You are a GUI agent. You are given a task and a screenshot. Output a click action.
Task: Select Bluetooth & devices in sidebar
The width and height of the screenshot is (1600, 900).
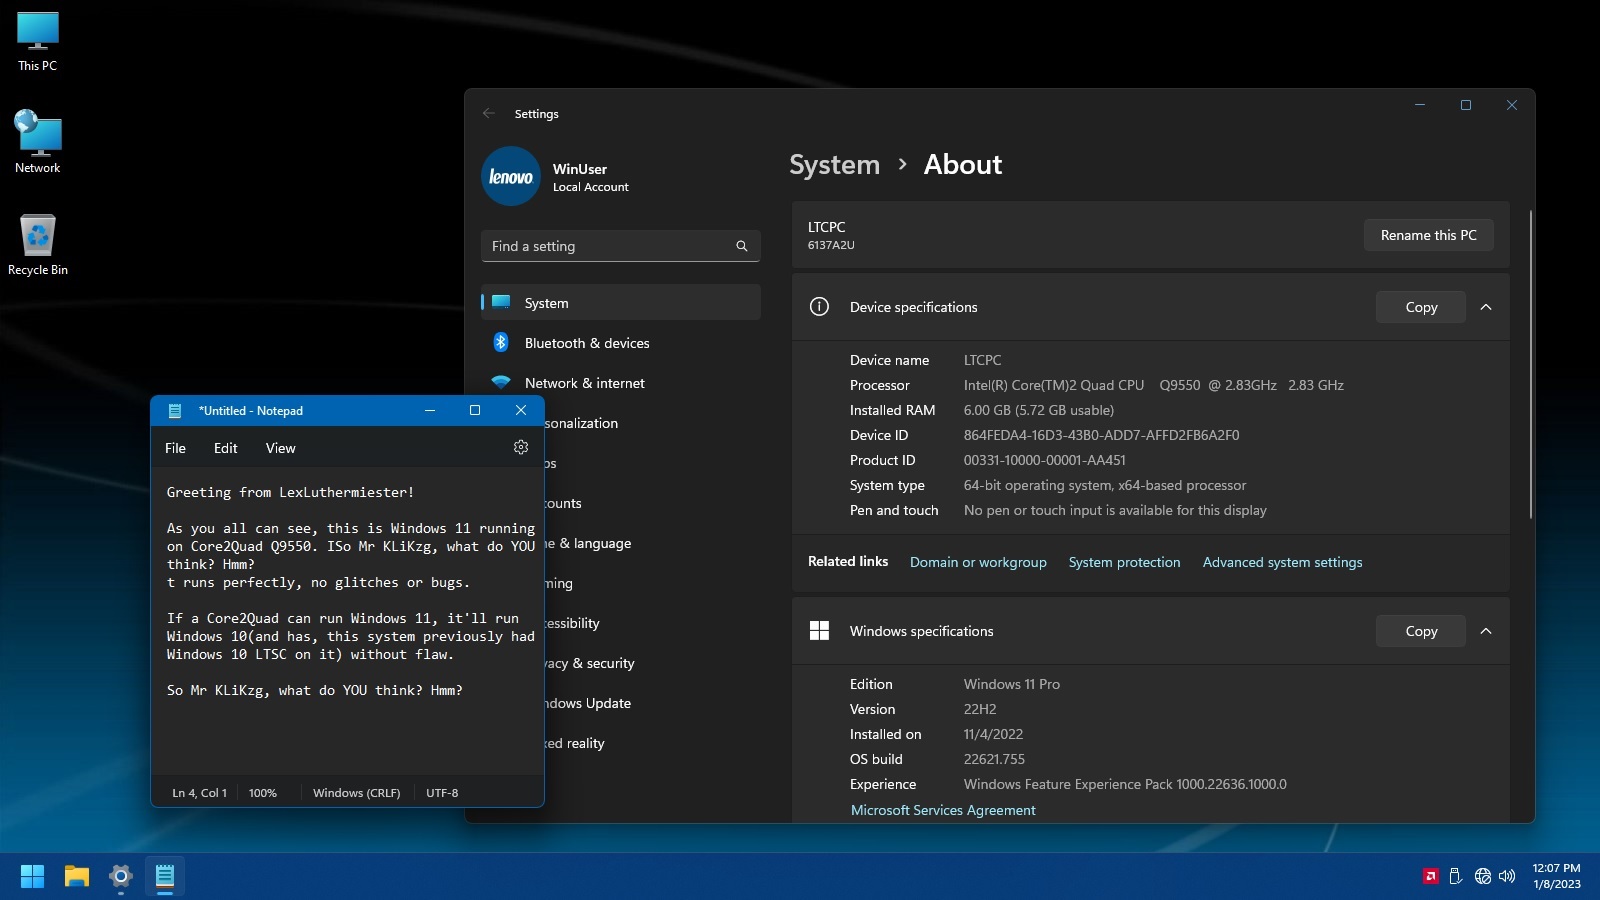point(621,342)
